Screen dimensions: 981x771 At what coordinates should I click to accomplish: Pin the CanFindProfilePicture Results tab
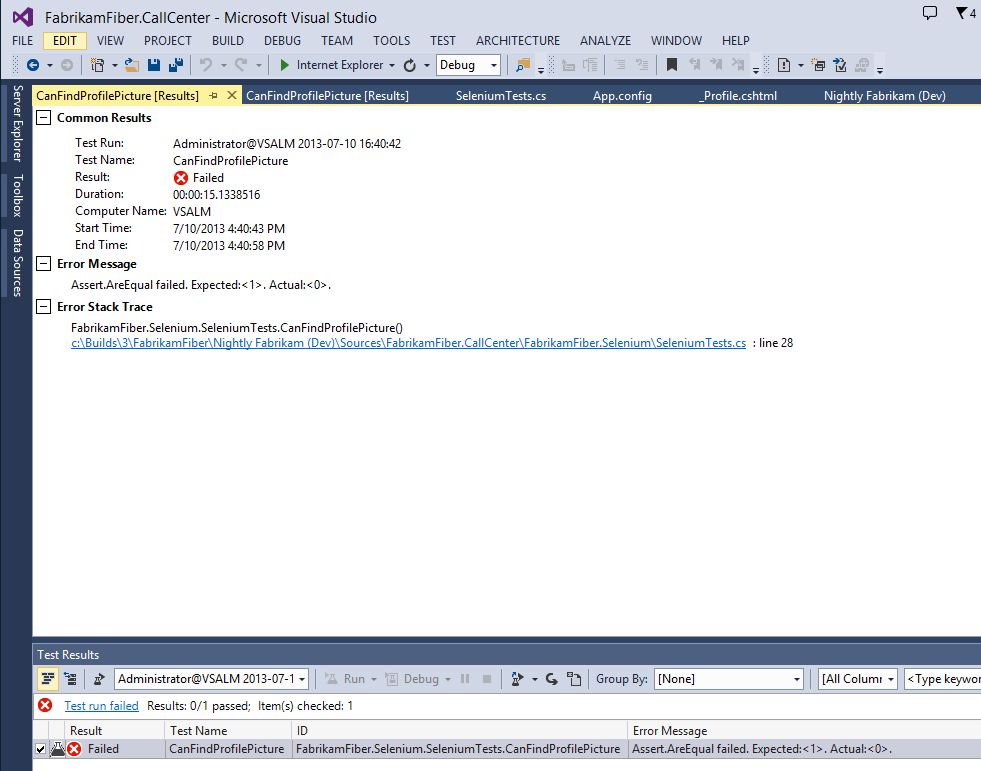213,96
